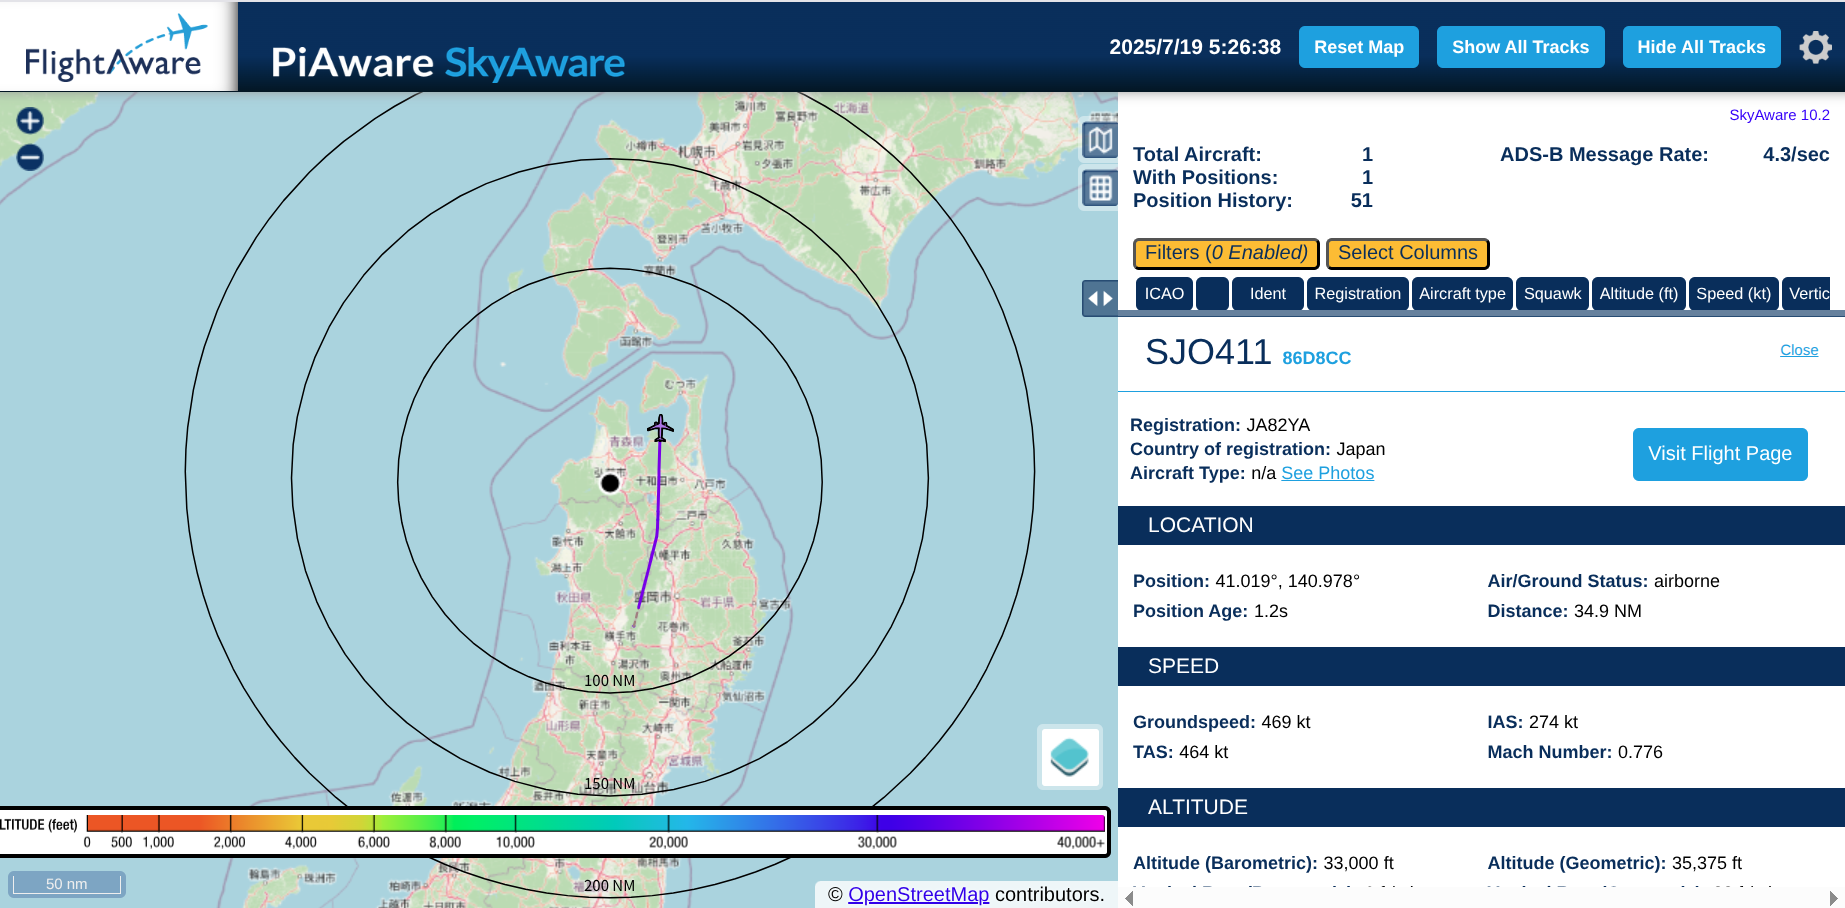Click the SJO411 callsign heading

coord(1208,352)
